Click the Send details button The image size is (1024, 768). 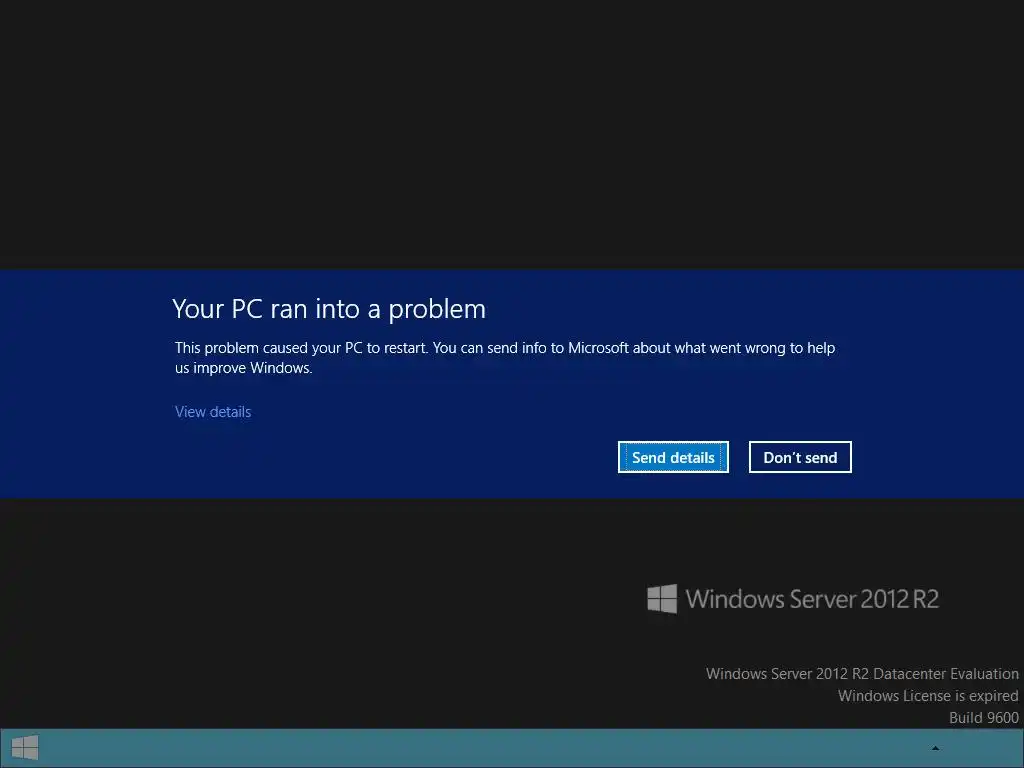[673, 457]
